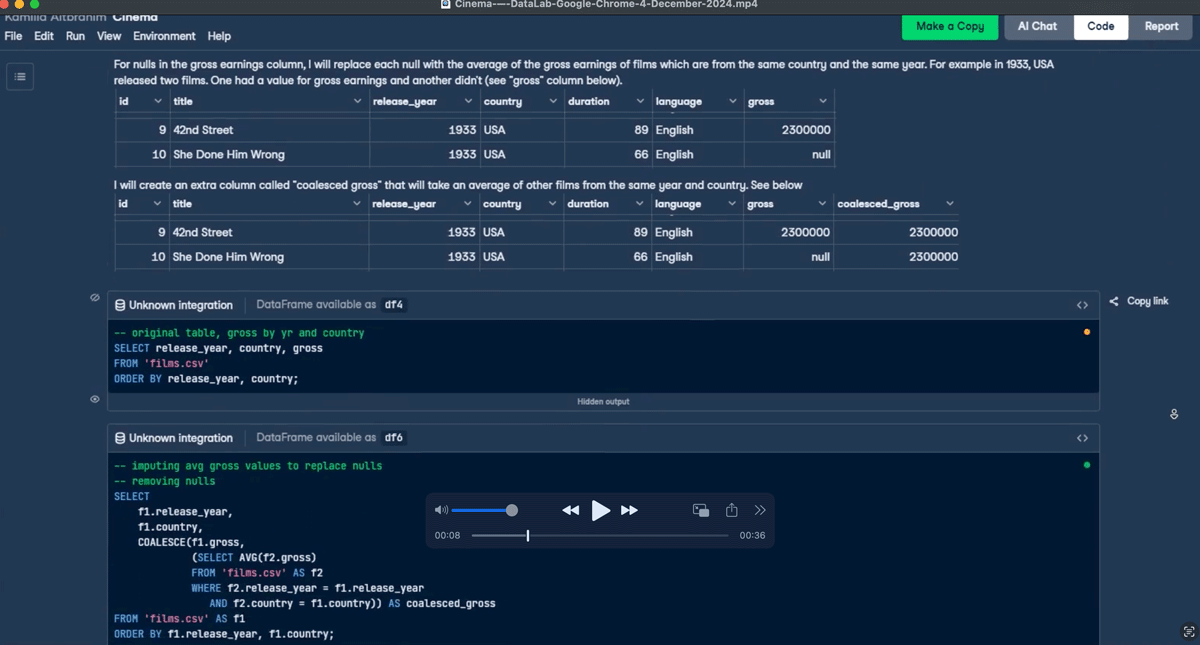Play the video in the player overlay

pyautogui.click(x=600, y=510)
